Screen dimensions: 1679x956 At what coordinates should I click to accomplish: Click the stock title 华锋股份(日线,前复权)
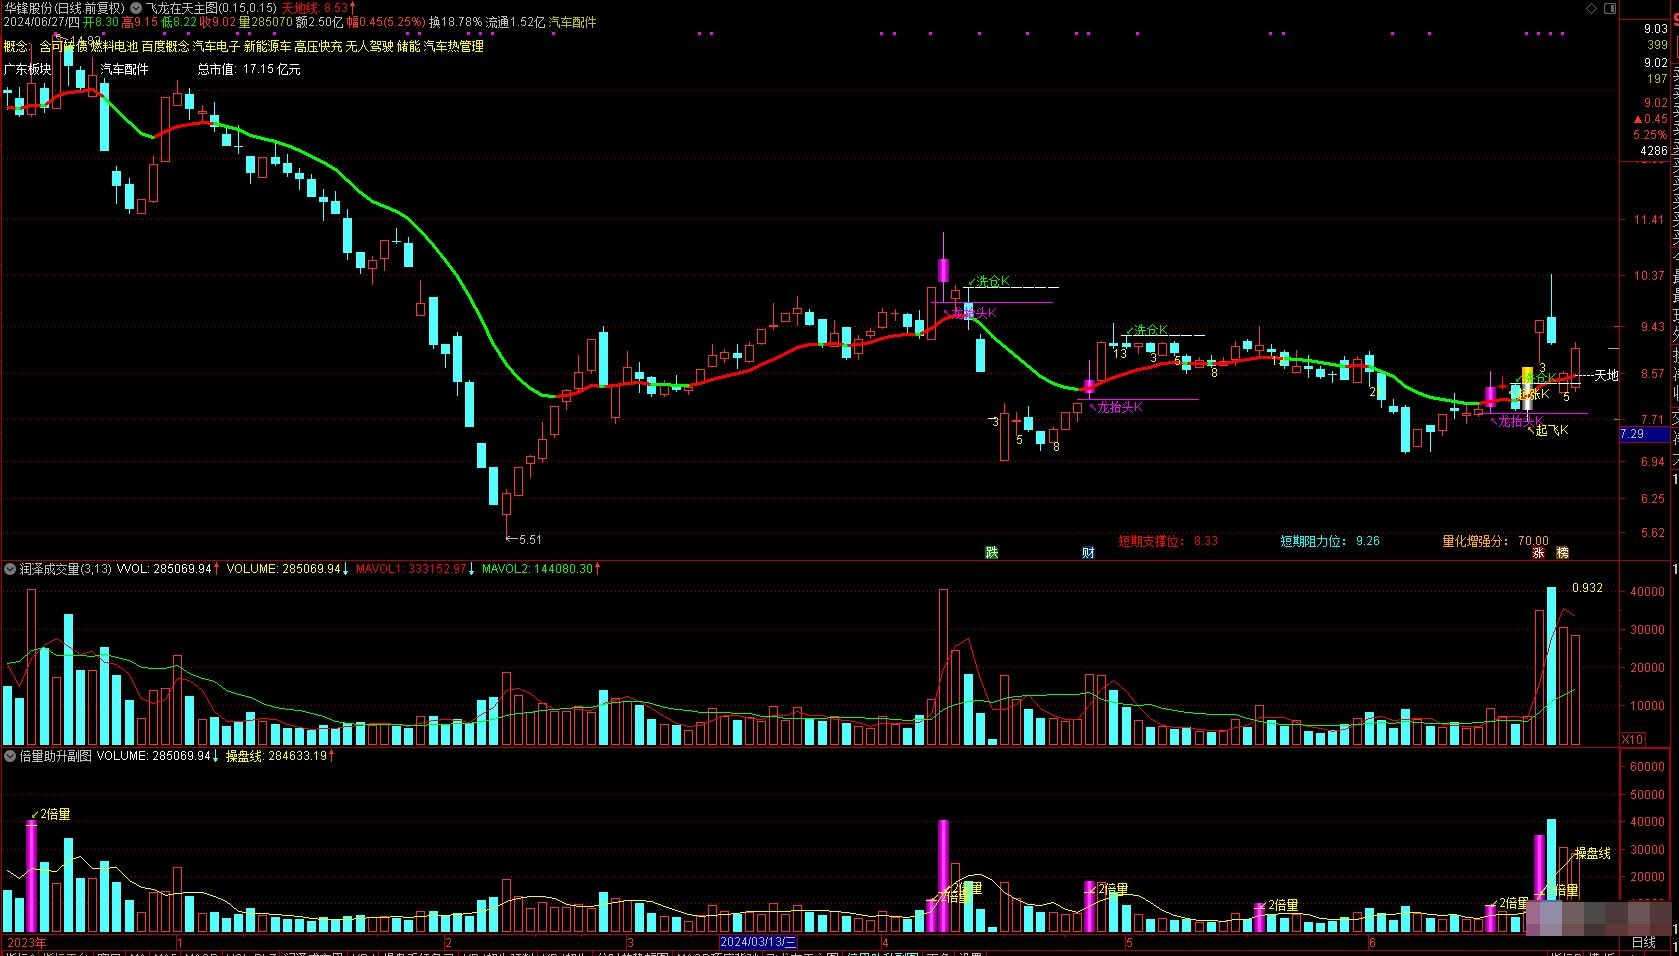64,8
